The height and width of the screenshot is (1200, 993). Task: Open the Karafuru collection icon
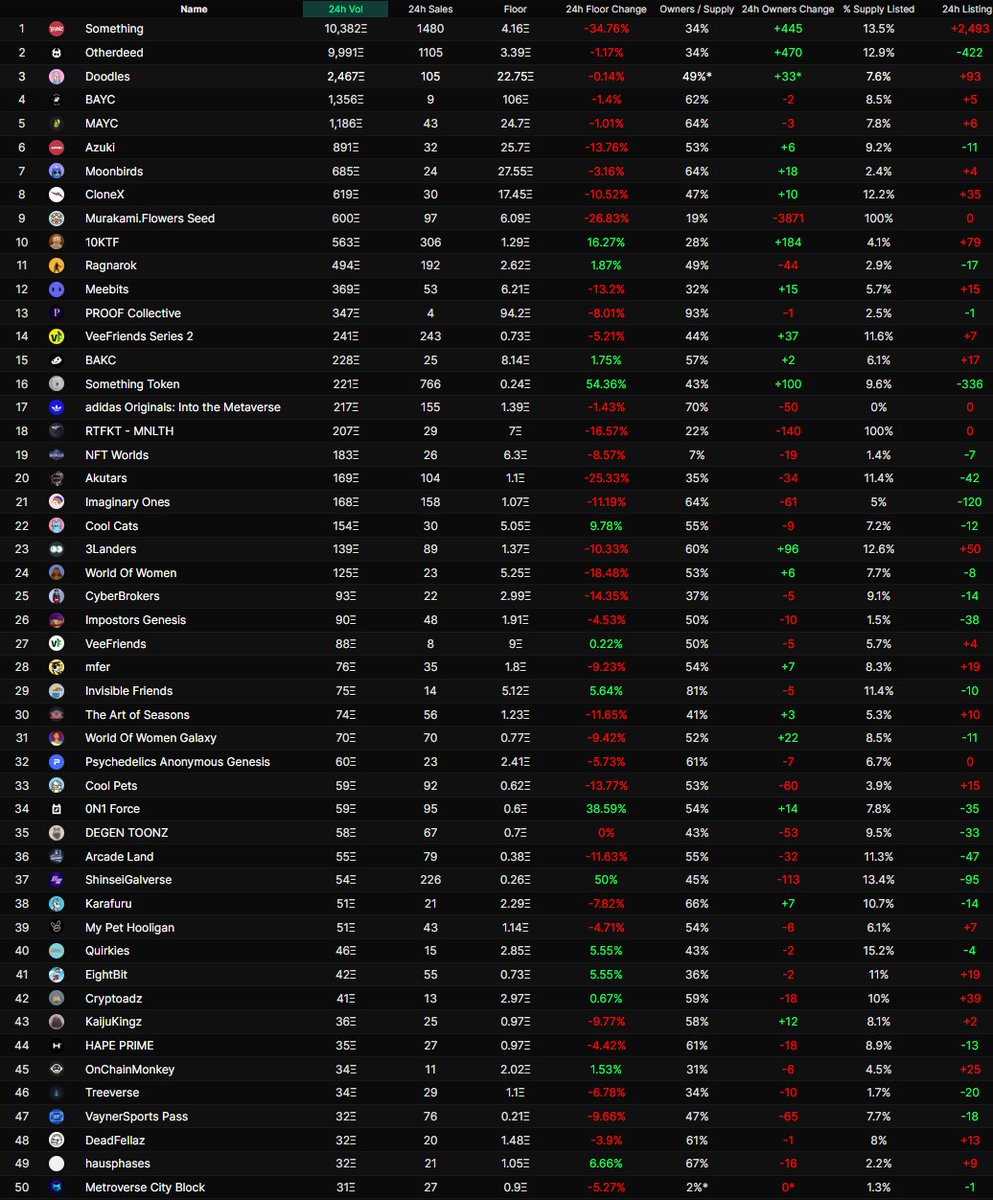click(57, 904)
